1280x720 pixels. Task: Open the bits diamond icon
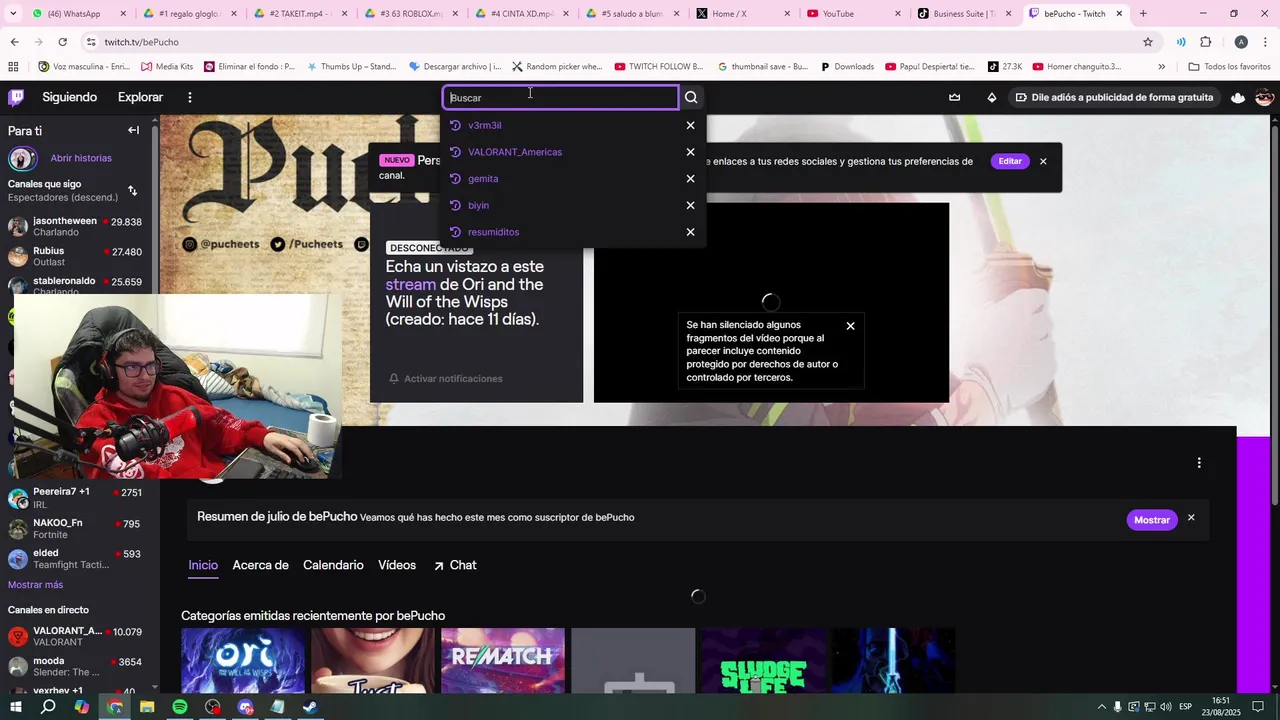pyautogui.click(x=991, y=97)
